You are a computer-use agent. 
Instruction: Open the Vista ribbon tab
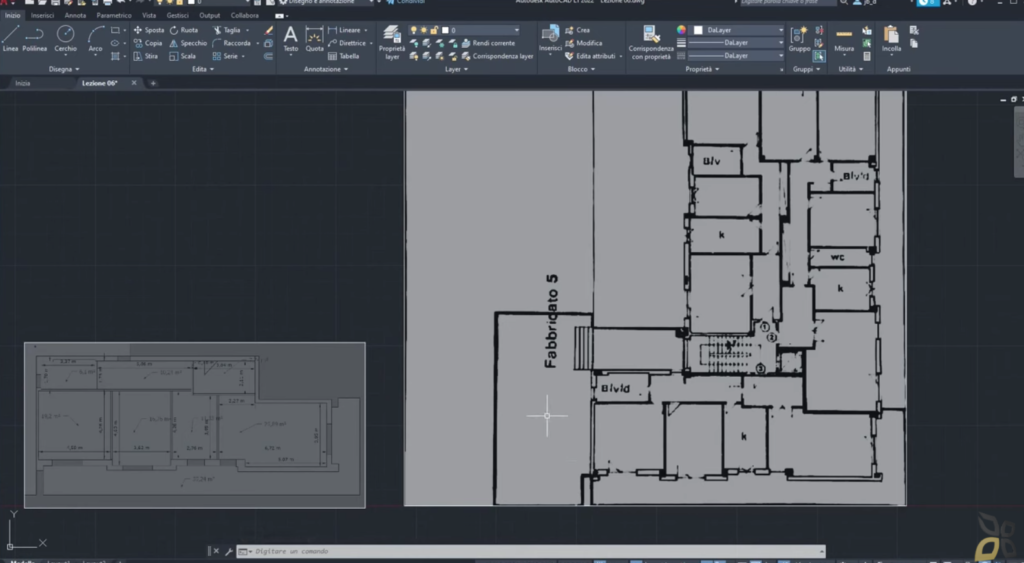click(x=149, y=15)
